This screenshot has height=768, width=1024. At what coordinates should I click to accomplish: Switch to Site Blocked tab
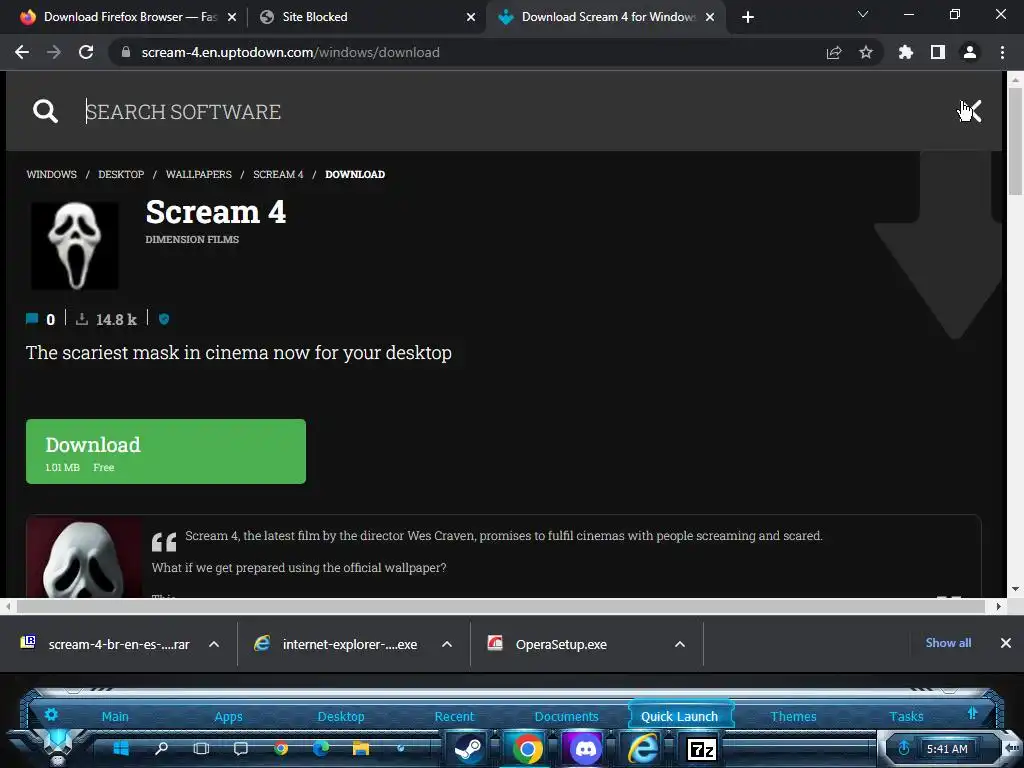click(315, 17)
